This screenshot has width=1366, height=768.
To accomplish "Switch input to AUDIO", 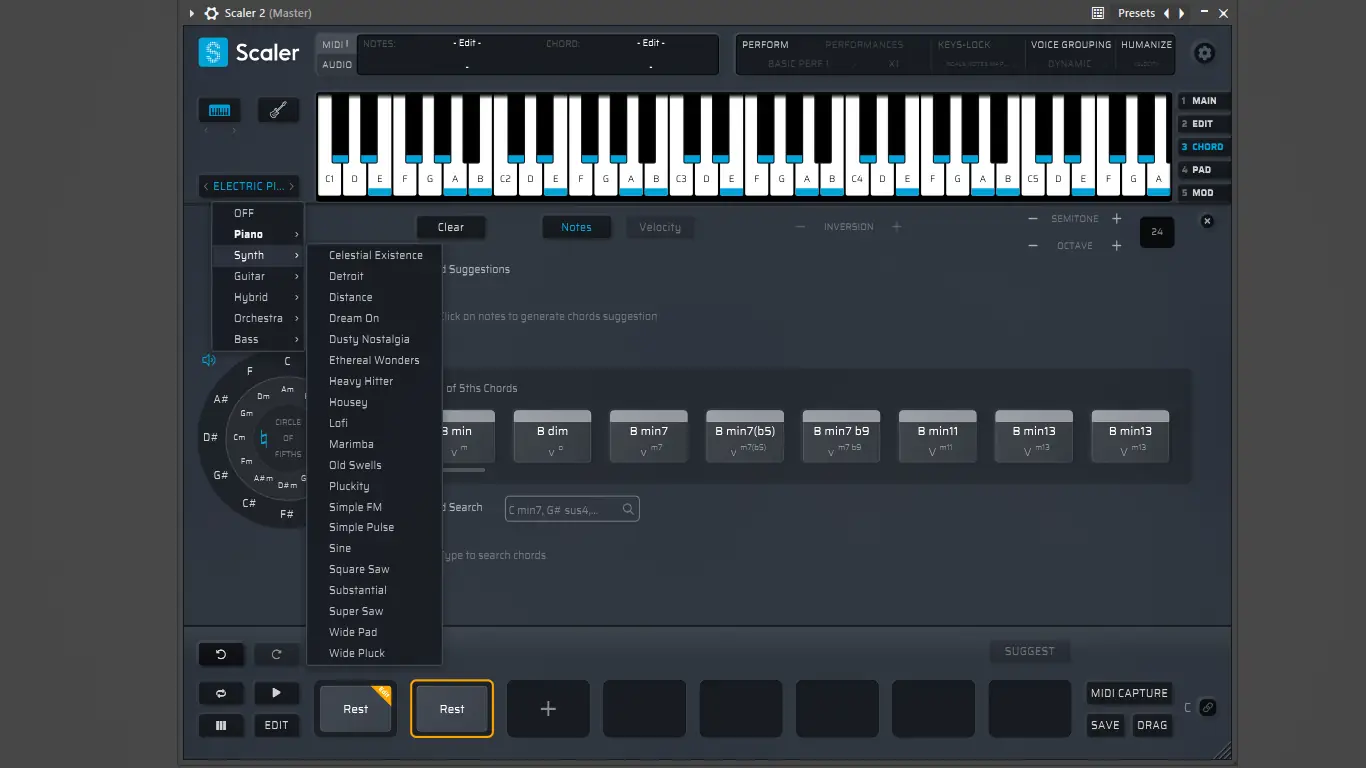I will point(335,65).
